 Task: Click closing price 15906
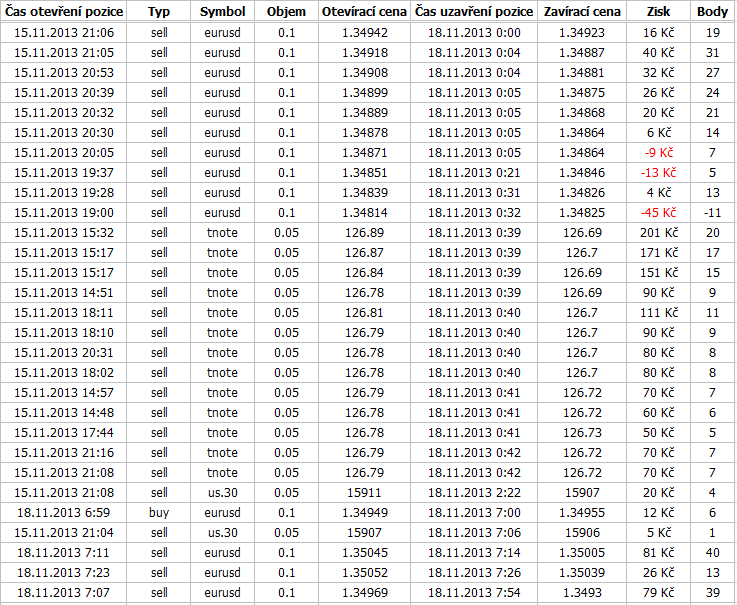coord(582,533)
